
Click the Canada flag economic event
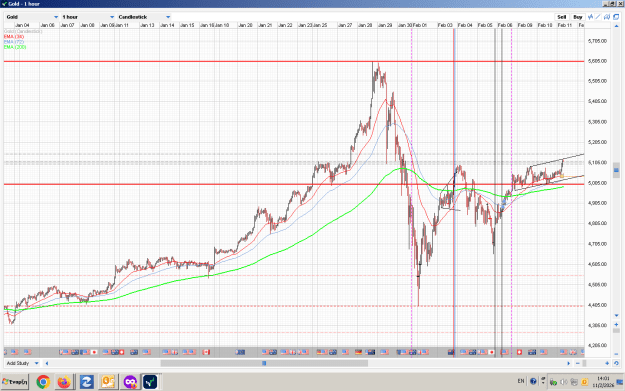206,352
